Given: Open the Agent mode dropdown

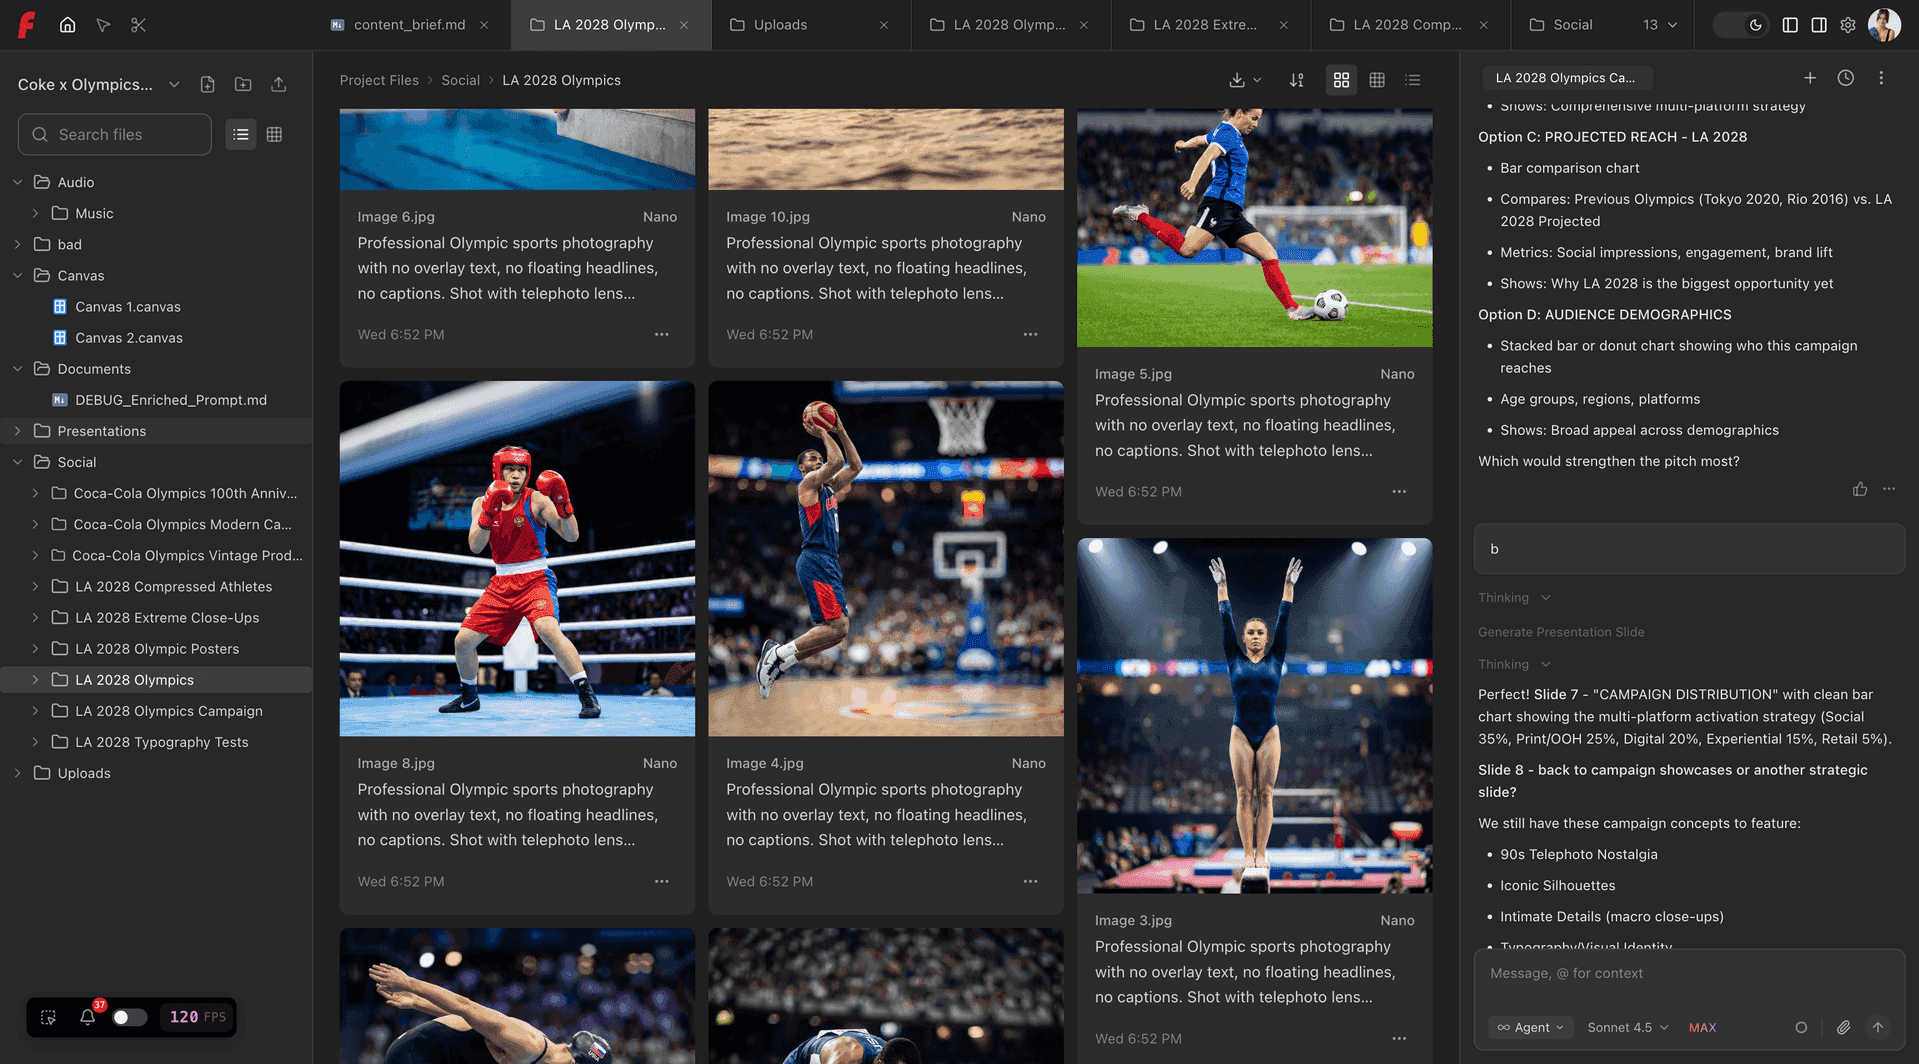Looking at the screenshot, I should 1530,1027.
